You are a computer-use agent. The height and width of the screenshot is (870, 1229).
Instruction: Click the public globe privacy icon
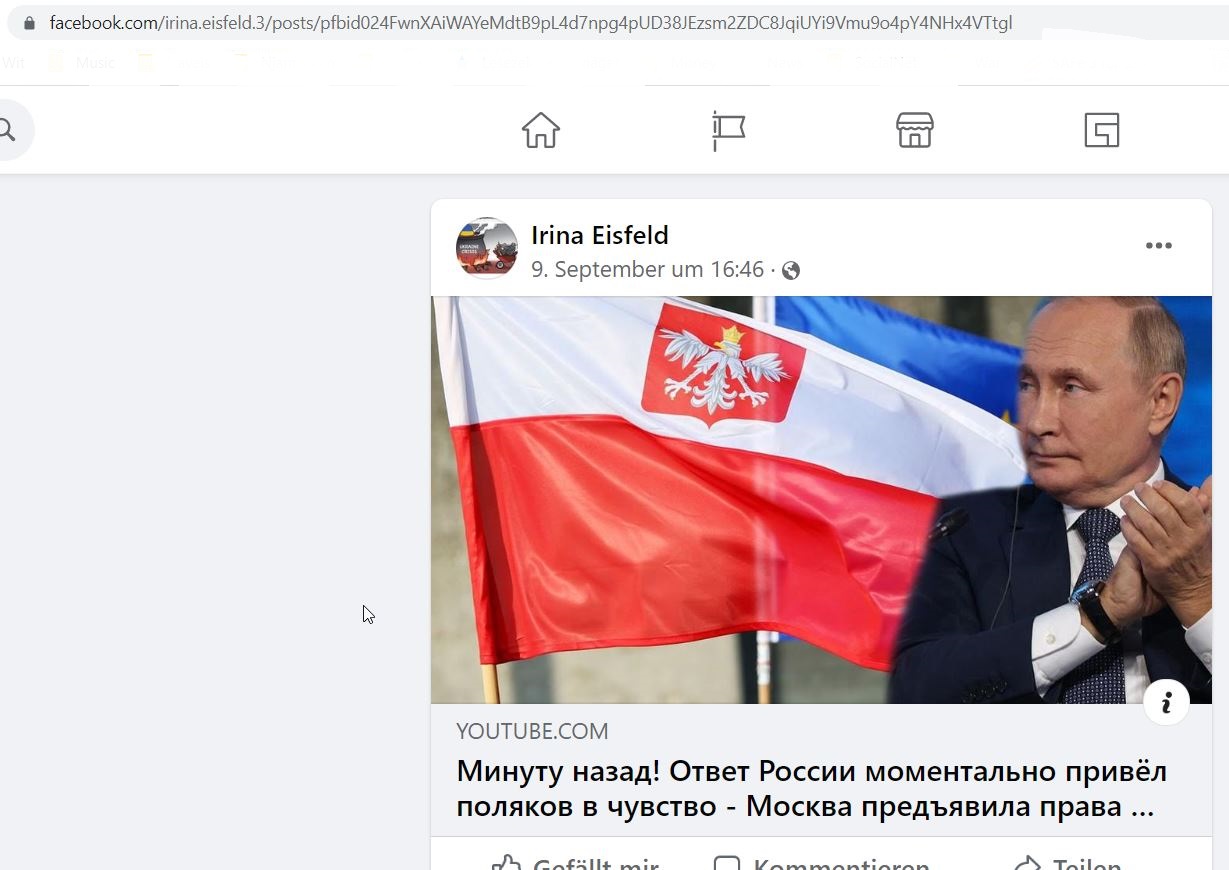(x=791, y=271)
